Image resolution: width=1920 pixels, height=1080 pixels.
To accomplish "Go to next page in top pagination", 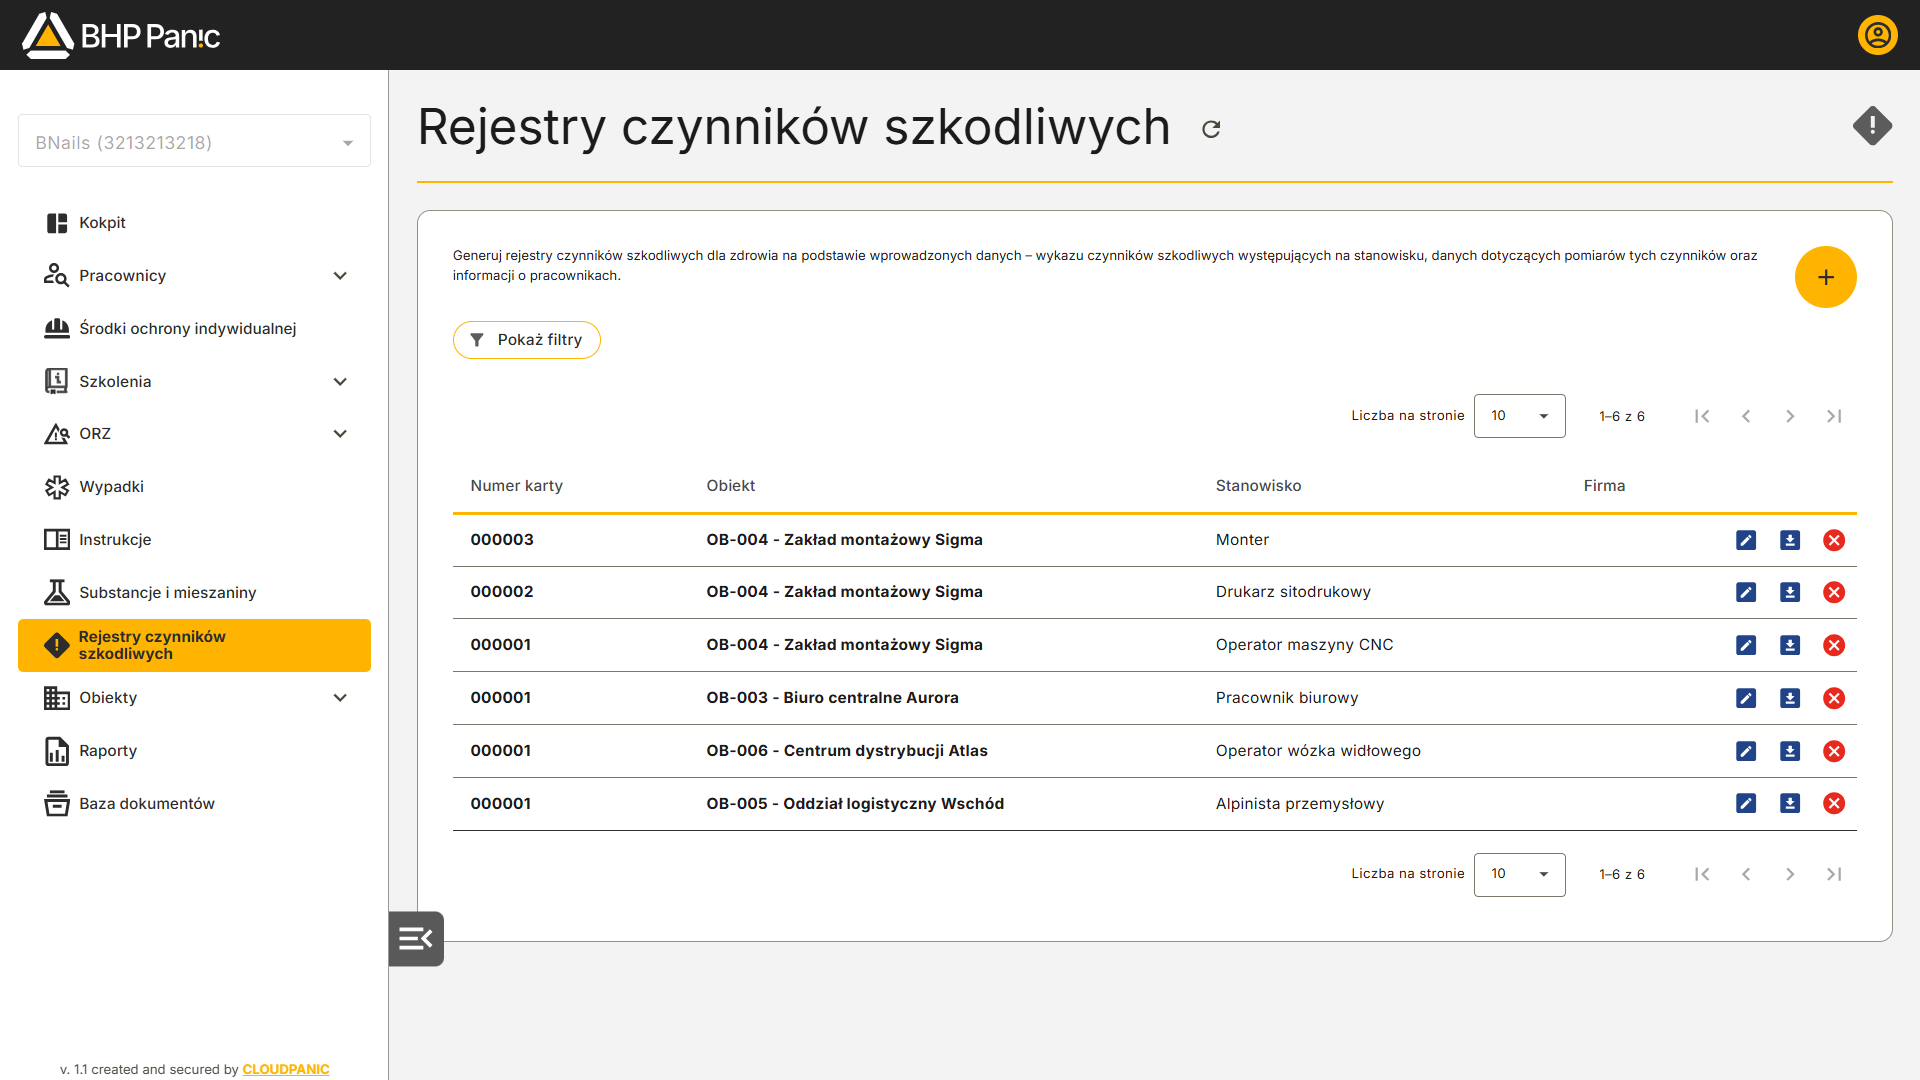I will pyautogui.click(x=1790, y=416).
